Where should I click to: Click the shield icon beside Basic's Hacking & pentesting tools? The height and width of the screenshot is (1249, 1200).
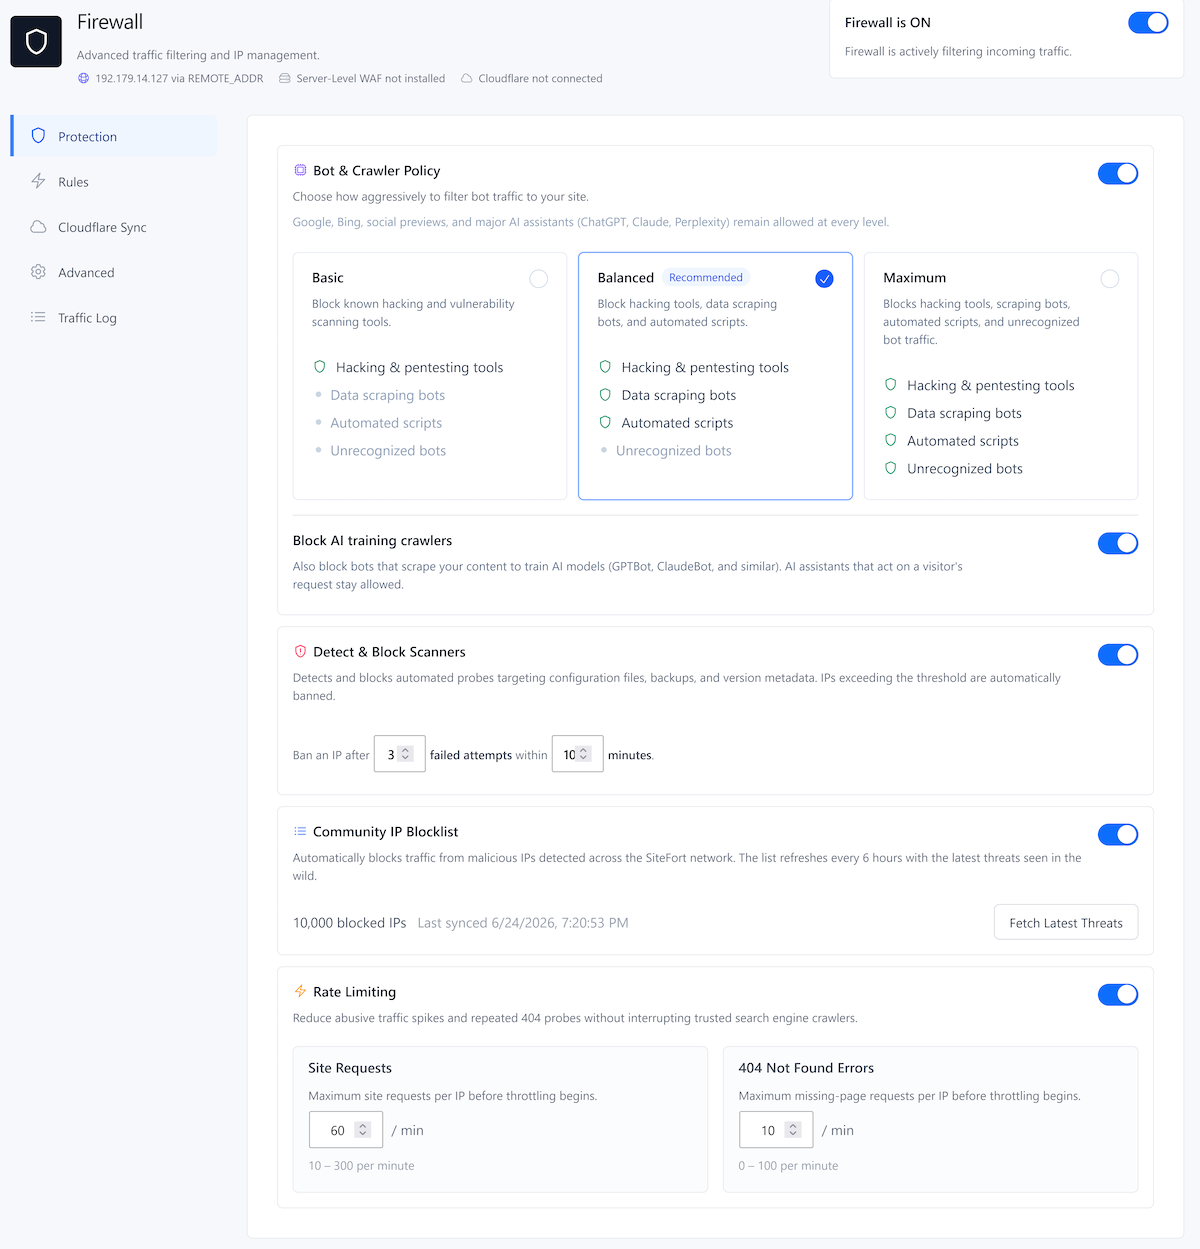tap(320, 367)
